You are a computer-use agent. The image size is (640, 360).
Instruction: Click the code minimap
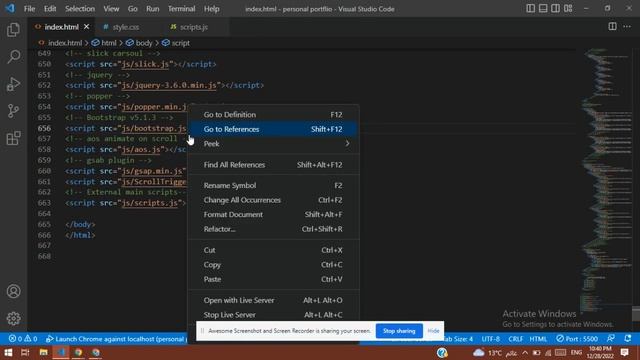(605, 180)
